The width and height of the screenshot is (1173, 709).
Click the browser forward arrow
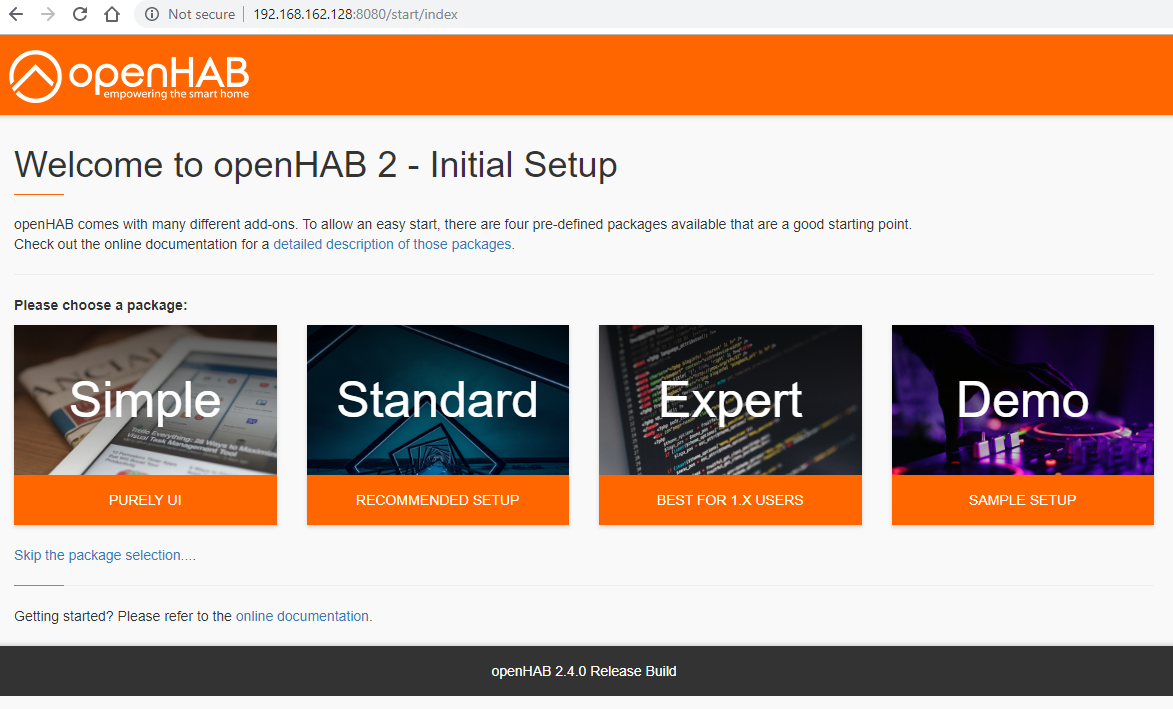pos(48,14)
